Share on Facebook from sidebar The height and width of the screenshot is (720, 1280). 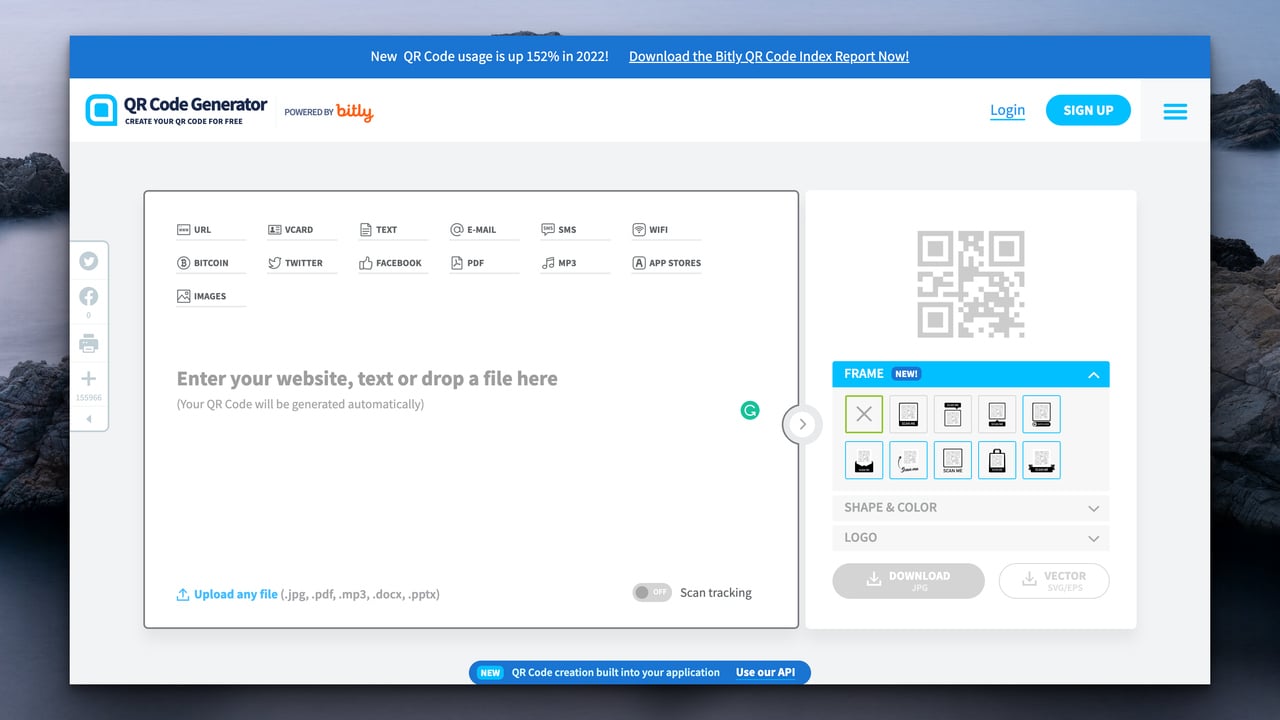[x=89, y=296]
